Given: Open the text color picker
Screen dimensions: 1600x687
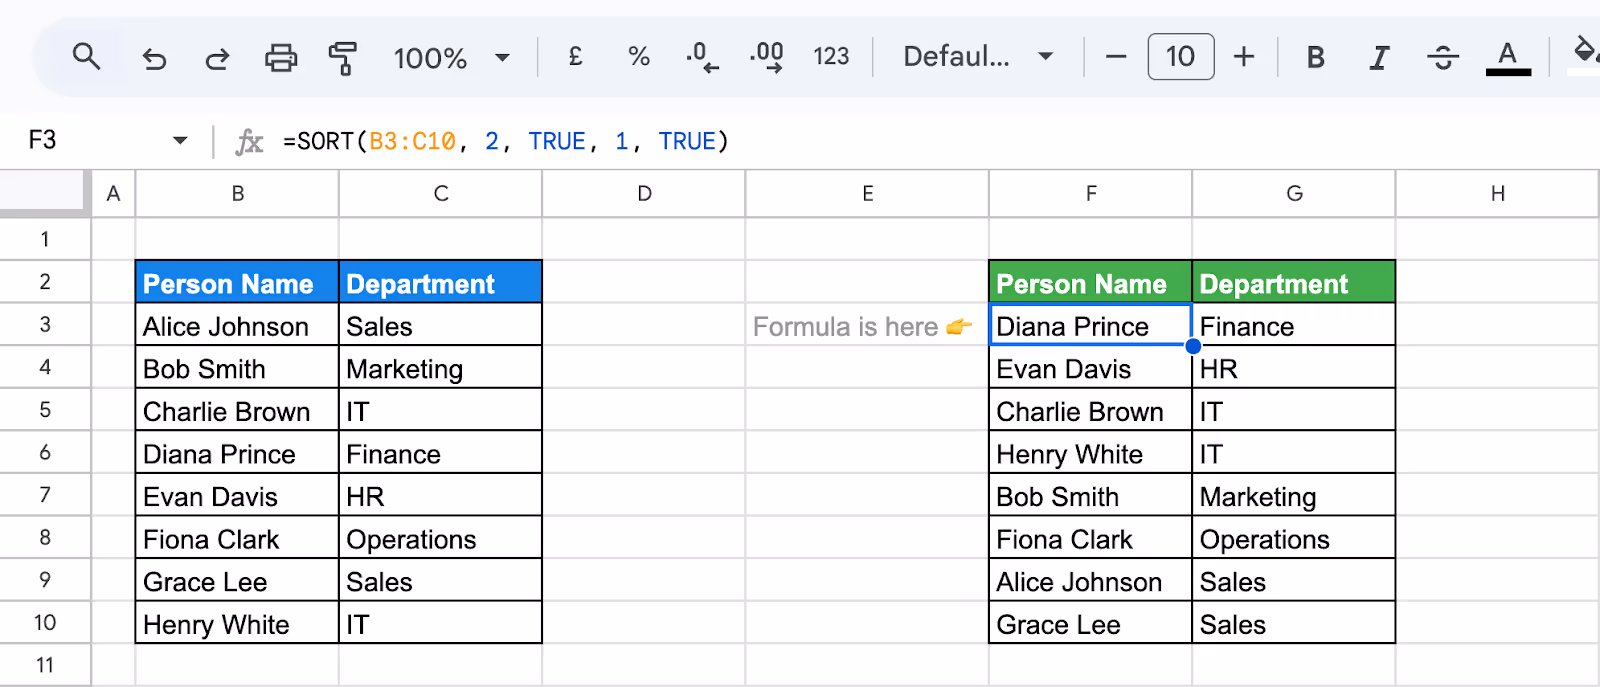Looking at the screenshot, I should point(1508,58).
